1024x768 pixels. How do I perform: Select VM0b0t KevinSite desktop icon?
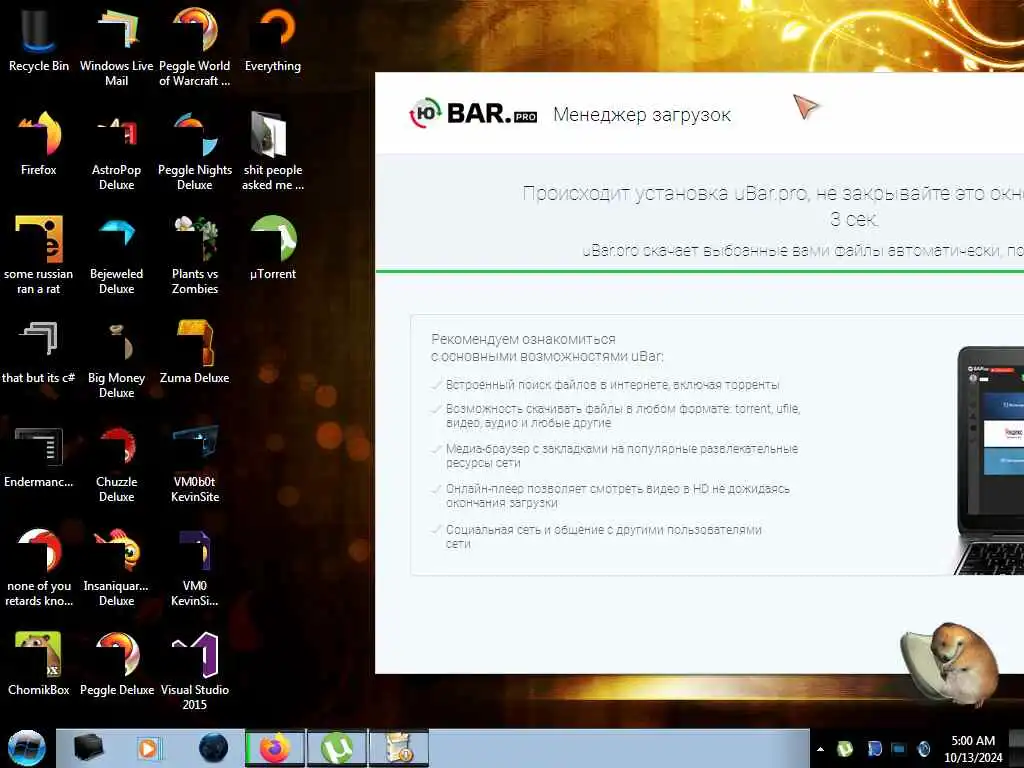click(x=195, y=462)
